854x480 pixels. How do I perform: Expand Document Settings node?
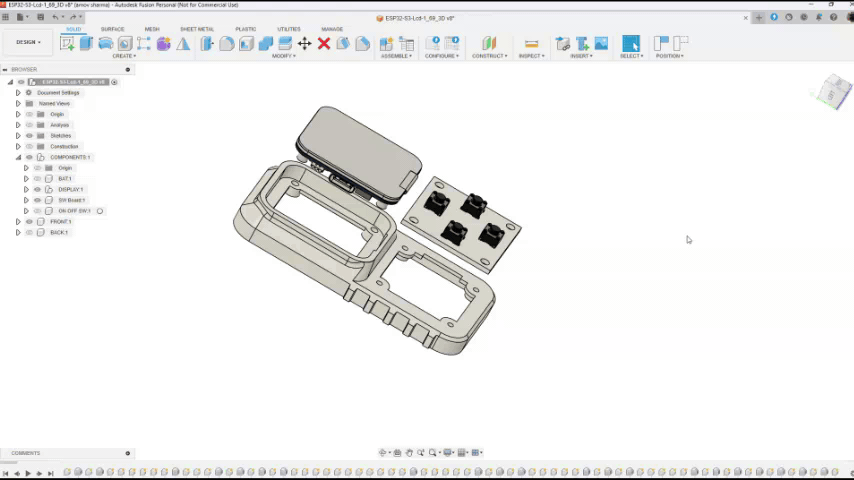18,93
